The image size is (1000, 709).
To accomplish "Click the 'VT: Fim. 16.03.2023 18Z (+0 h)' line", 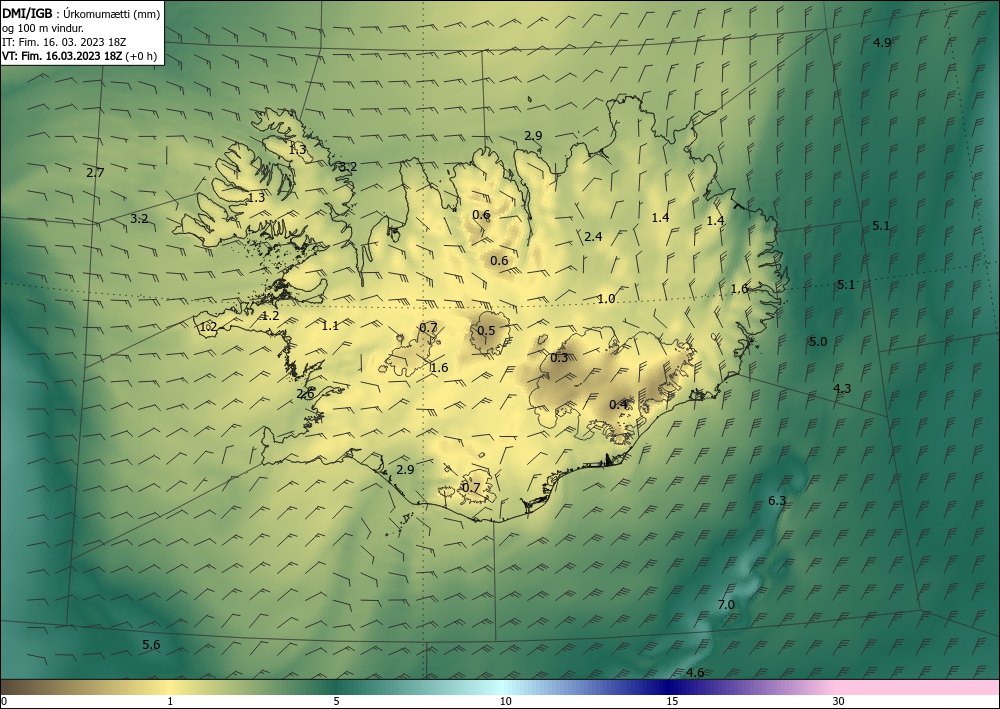I will [x=79, y=56].
